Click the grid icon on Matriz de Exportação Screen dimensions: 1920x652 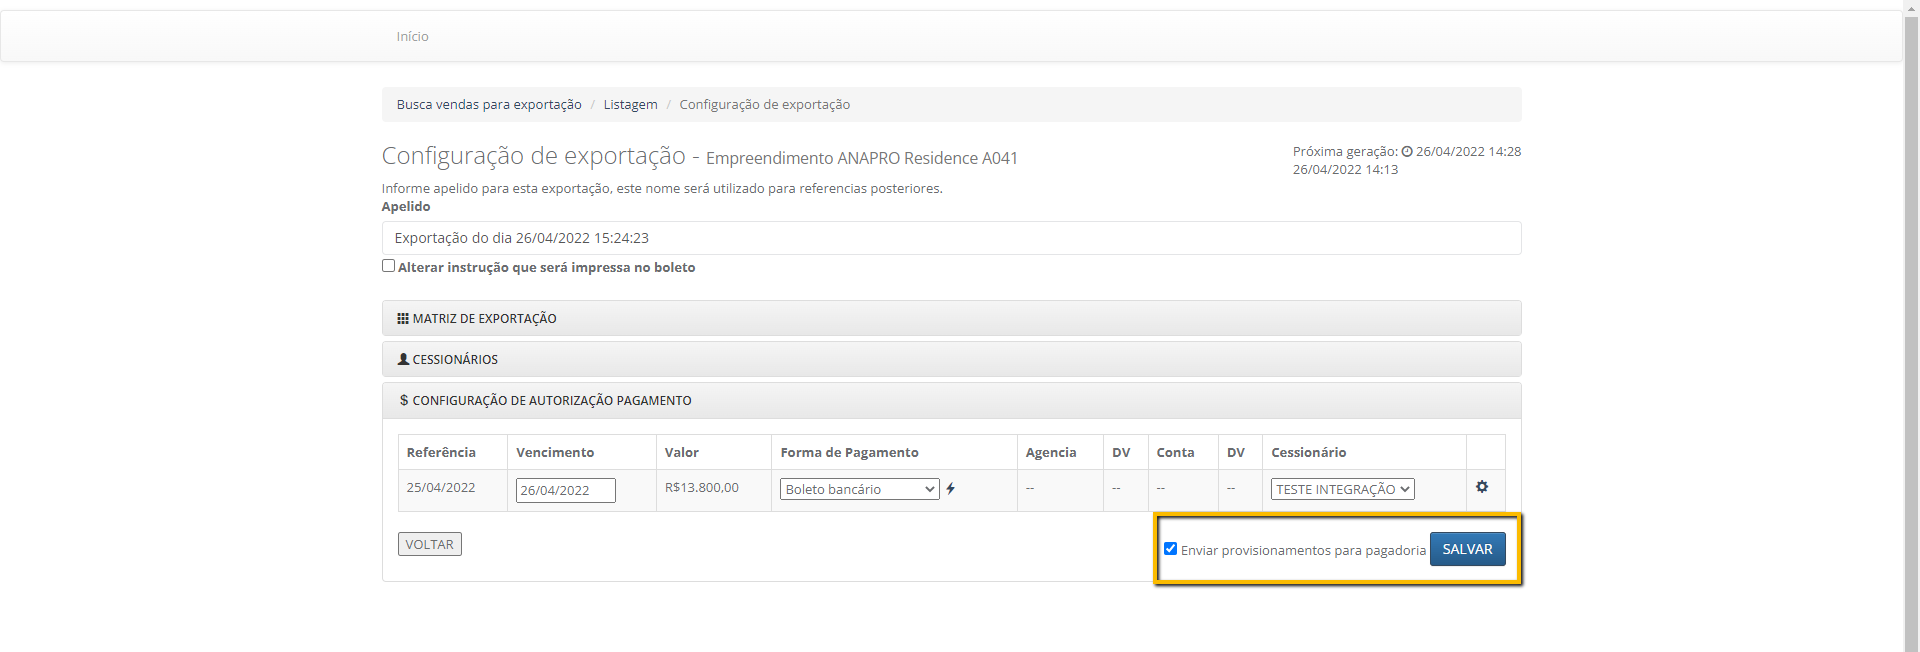click(x=403, y=319)
